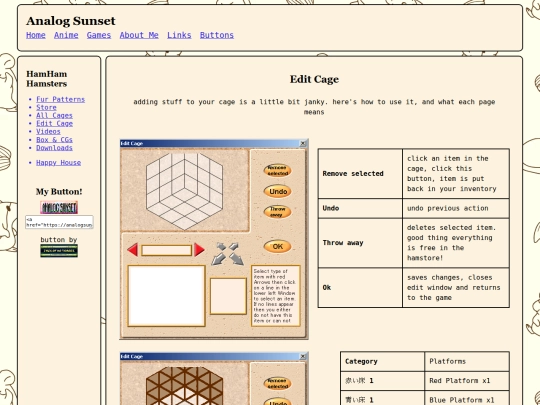Click the 'undo previous action' description cell
The image size is (540, 405).
coord(456,208)
